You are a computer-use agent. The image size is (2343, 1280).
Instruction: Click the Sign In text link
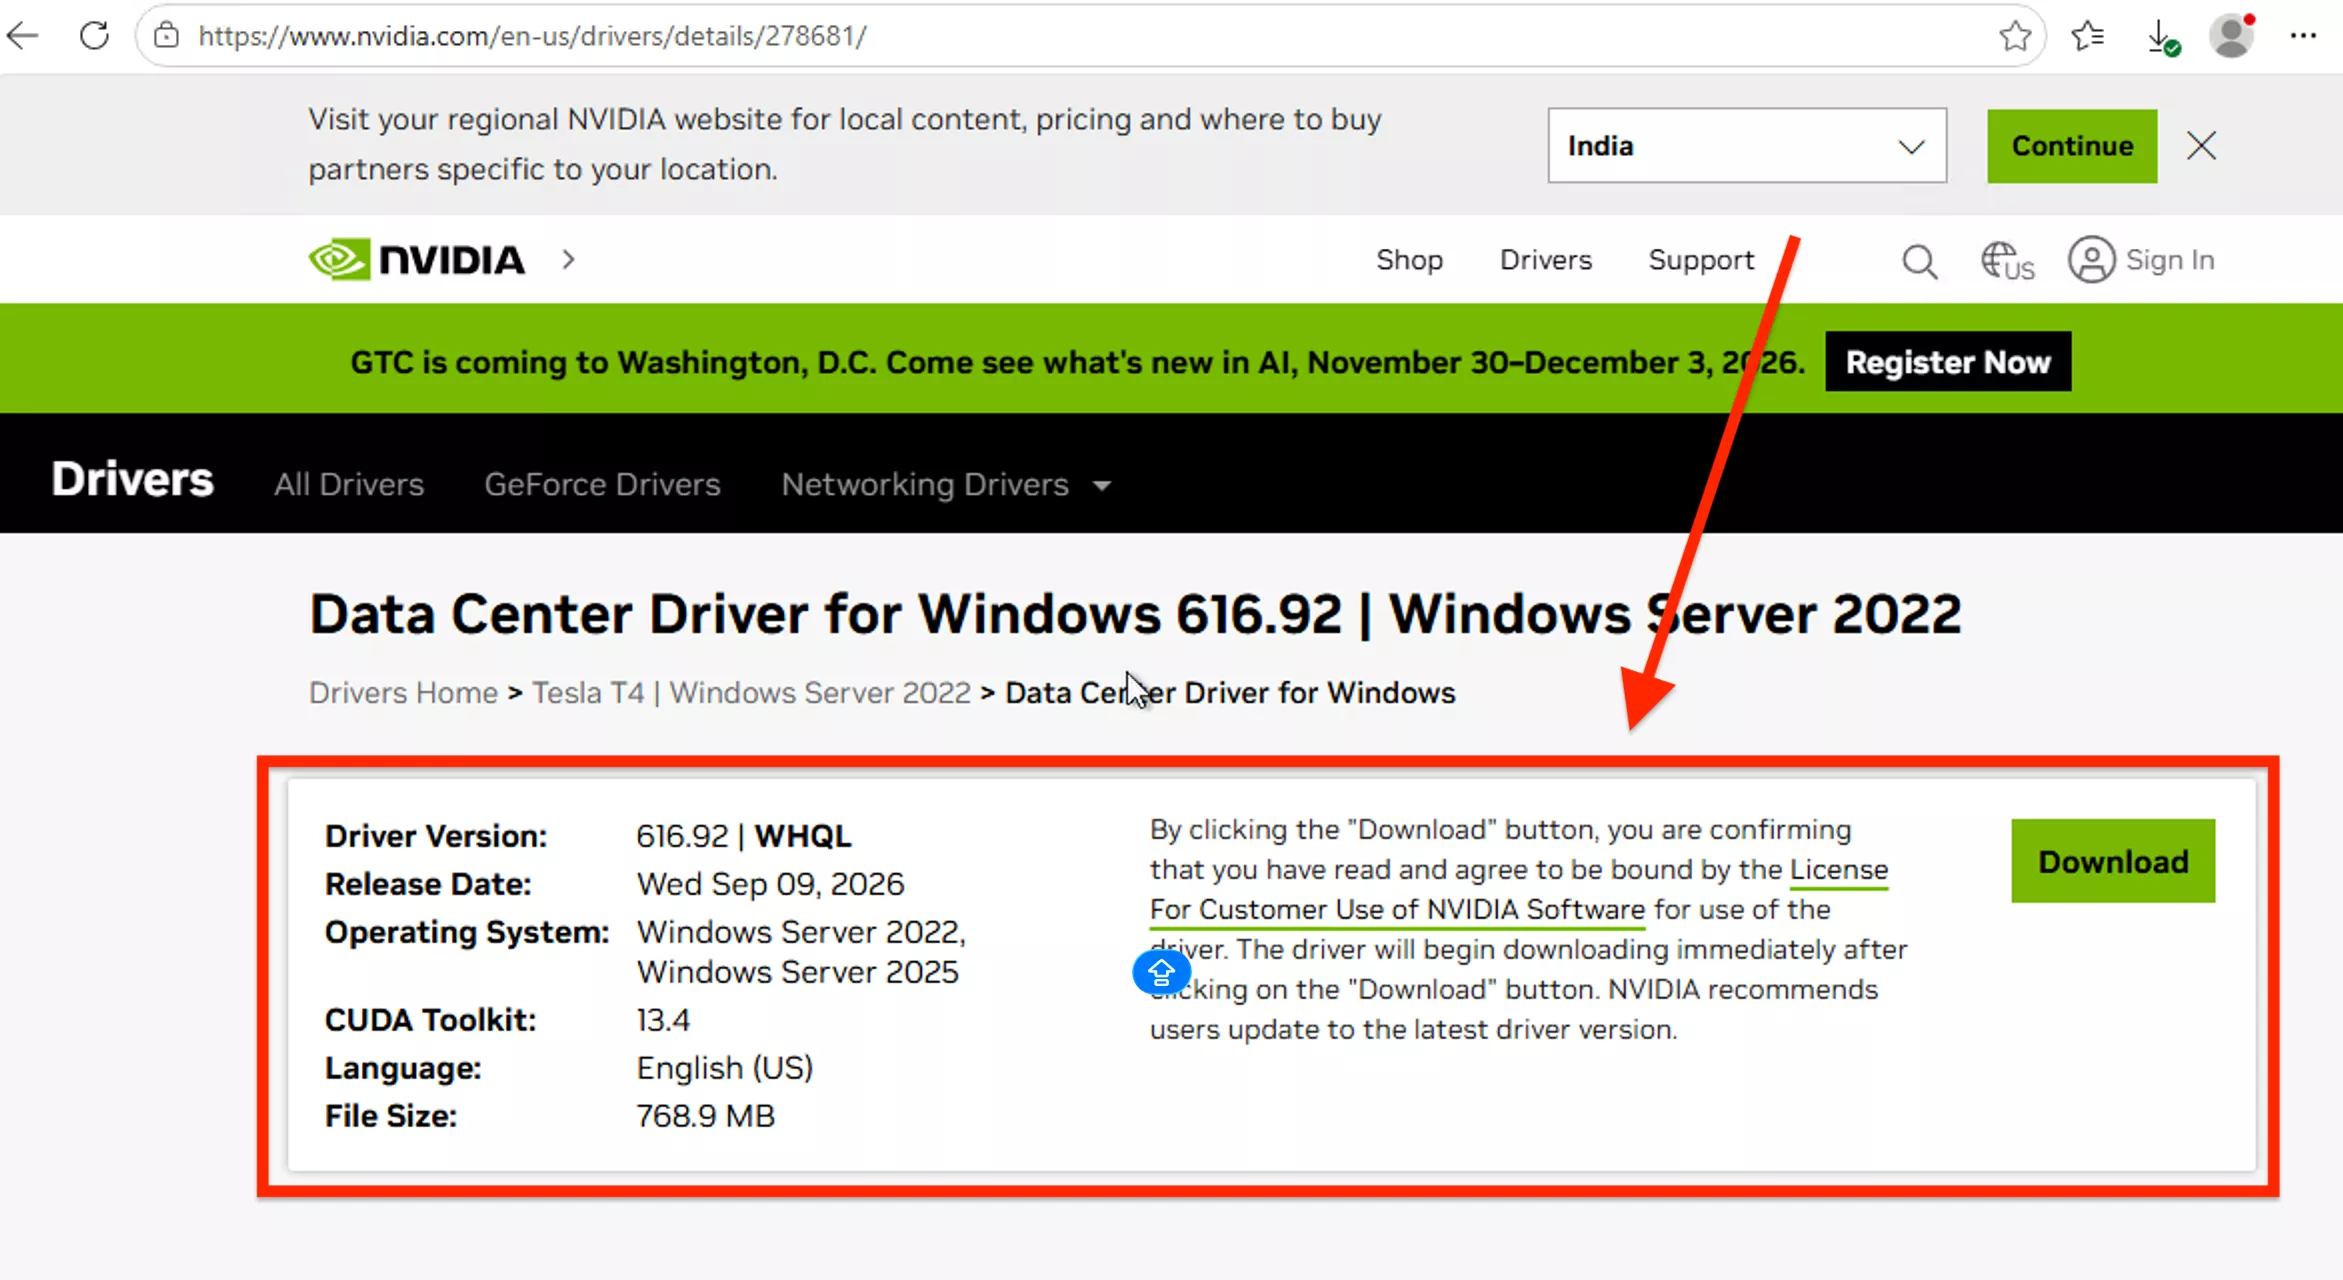pos(2170,260)
